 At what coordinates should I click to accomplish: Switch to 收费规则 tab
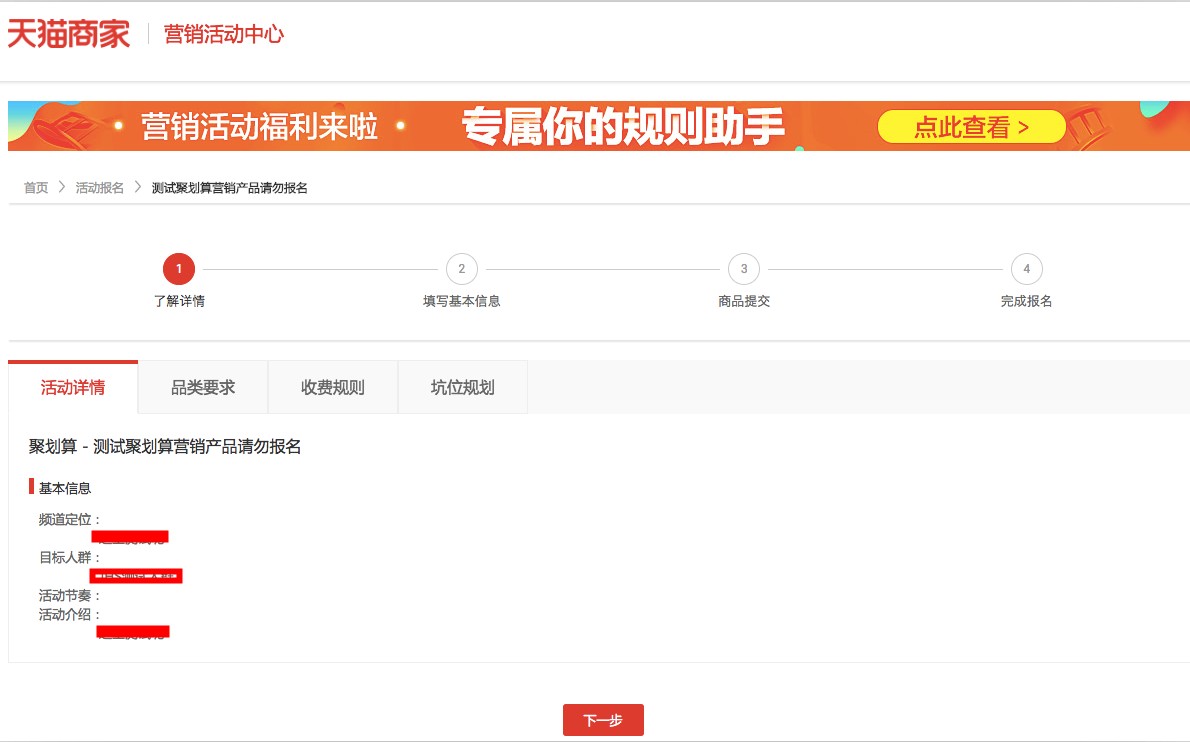pyautogui.click(x=332, y=388)
